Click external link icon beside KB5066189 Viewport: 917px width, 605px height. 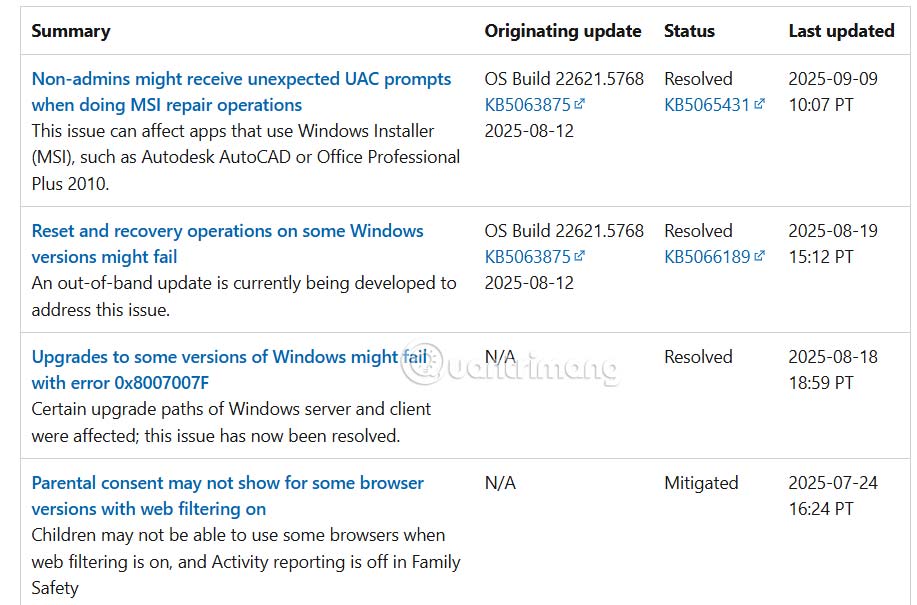click(x=758, y=256)
